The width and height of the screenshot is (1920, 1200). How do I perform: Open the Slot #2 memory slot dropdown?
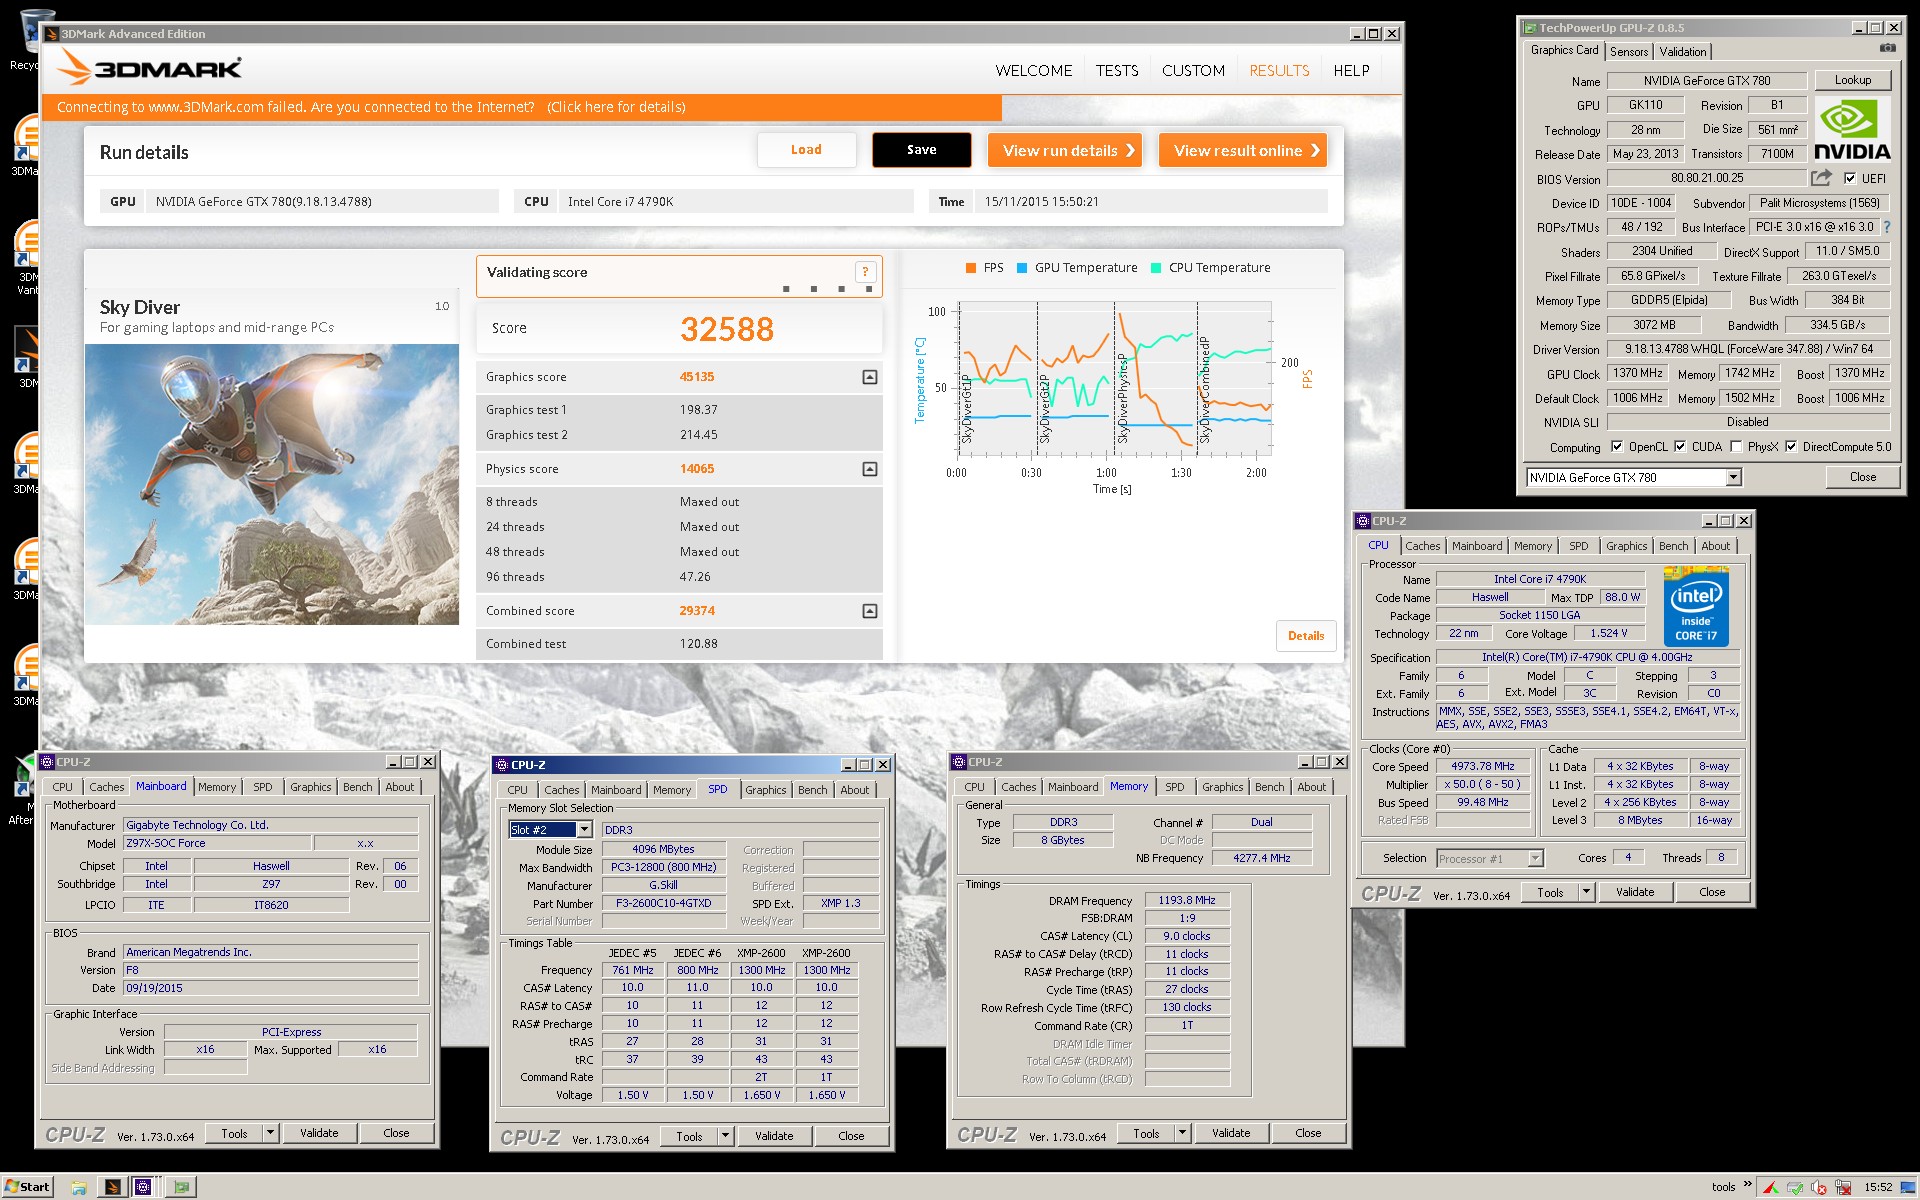[x=584, y=829]
